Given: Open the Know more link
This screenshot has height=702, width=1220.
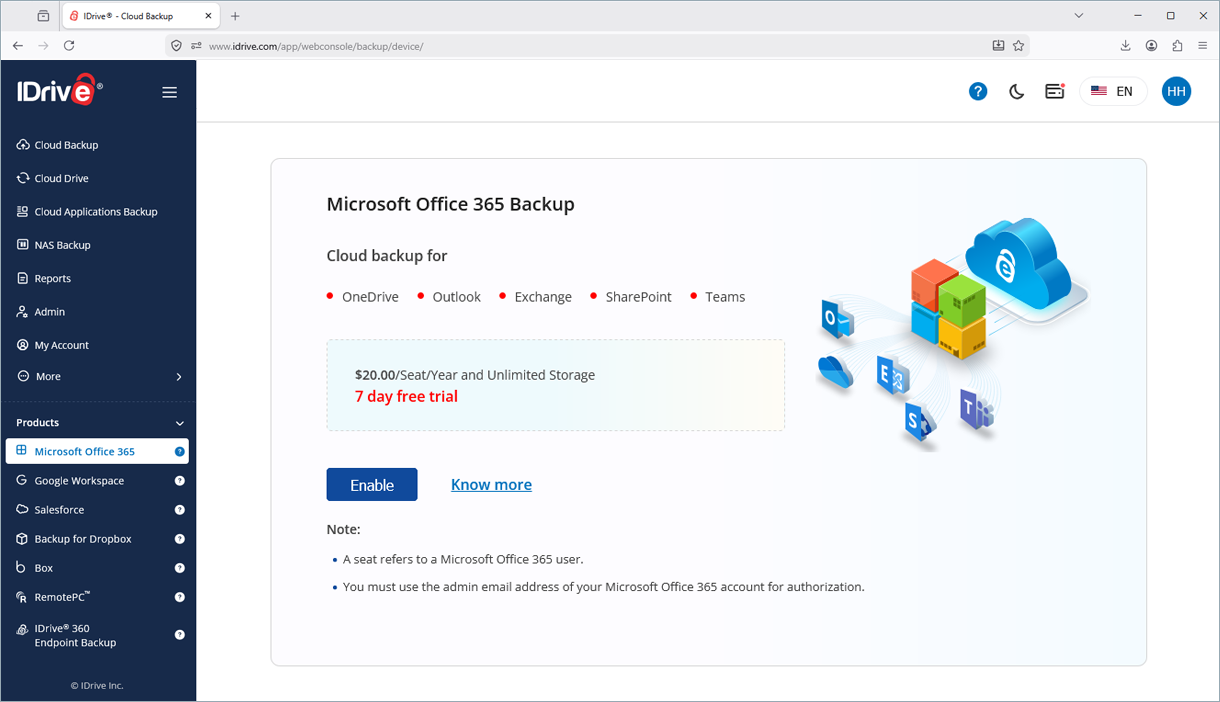Looking at the screenshot, I should click(x=491, y=485).
